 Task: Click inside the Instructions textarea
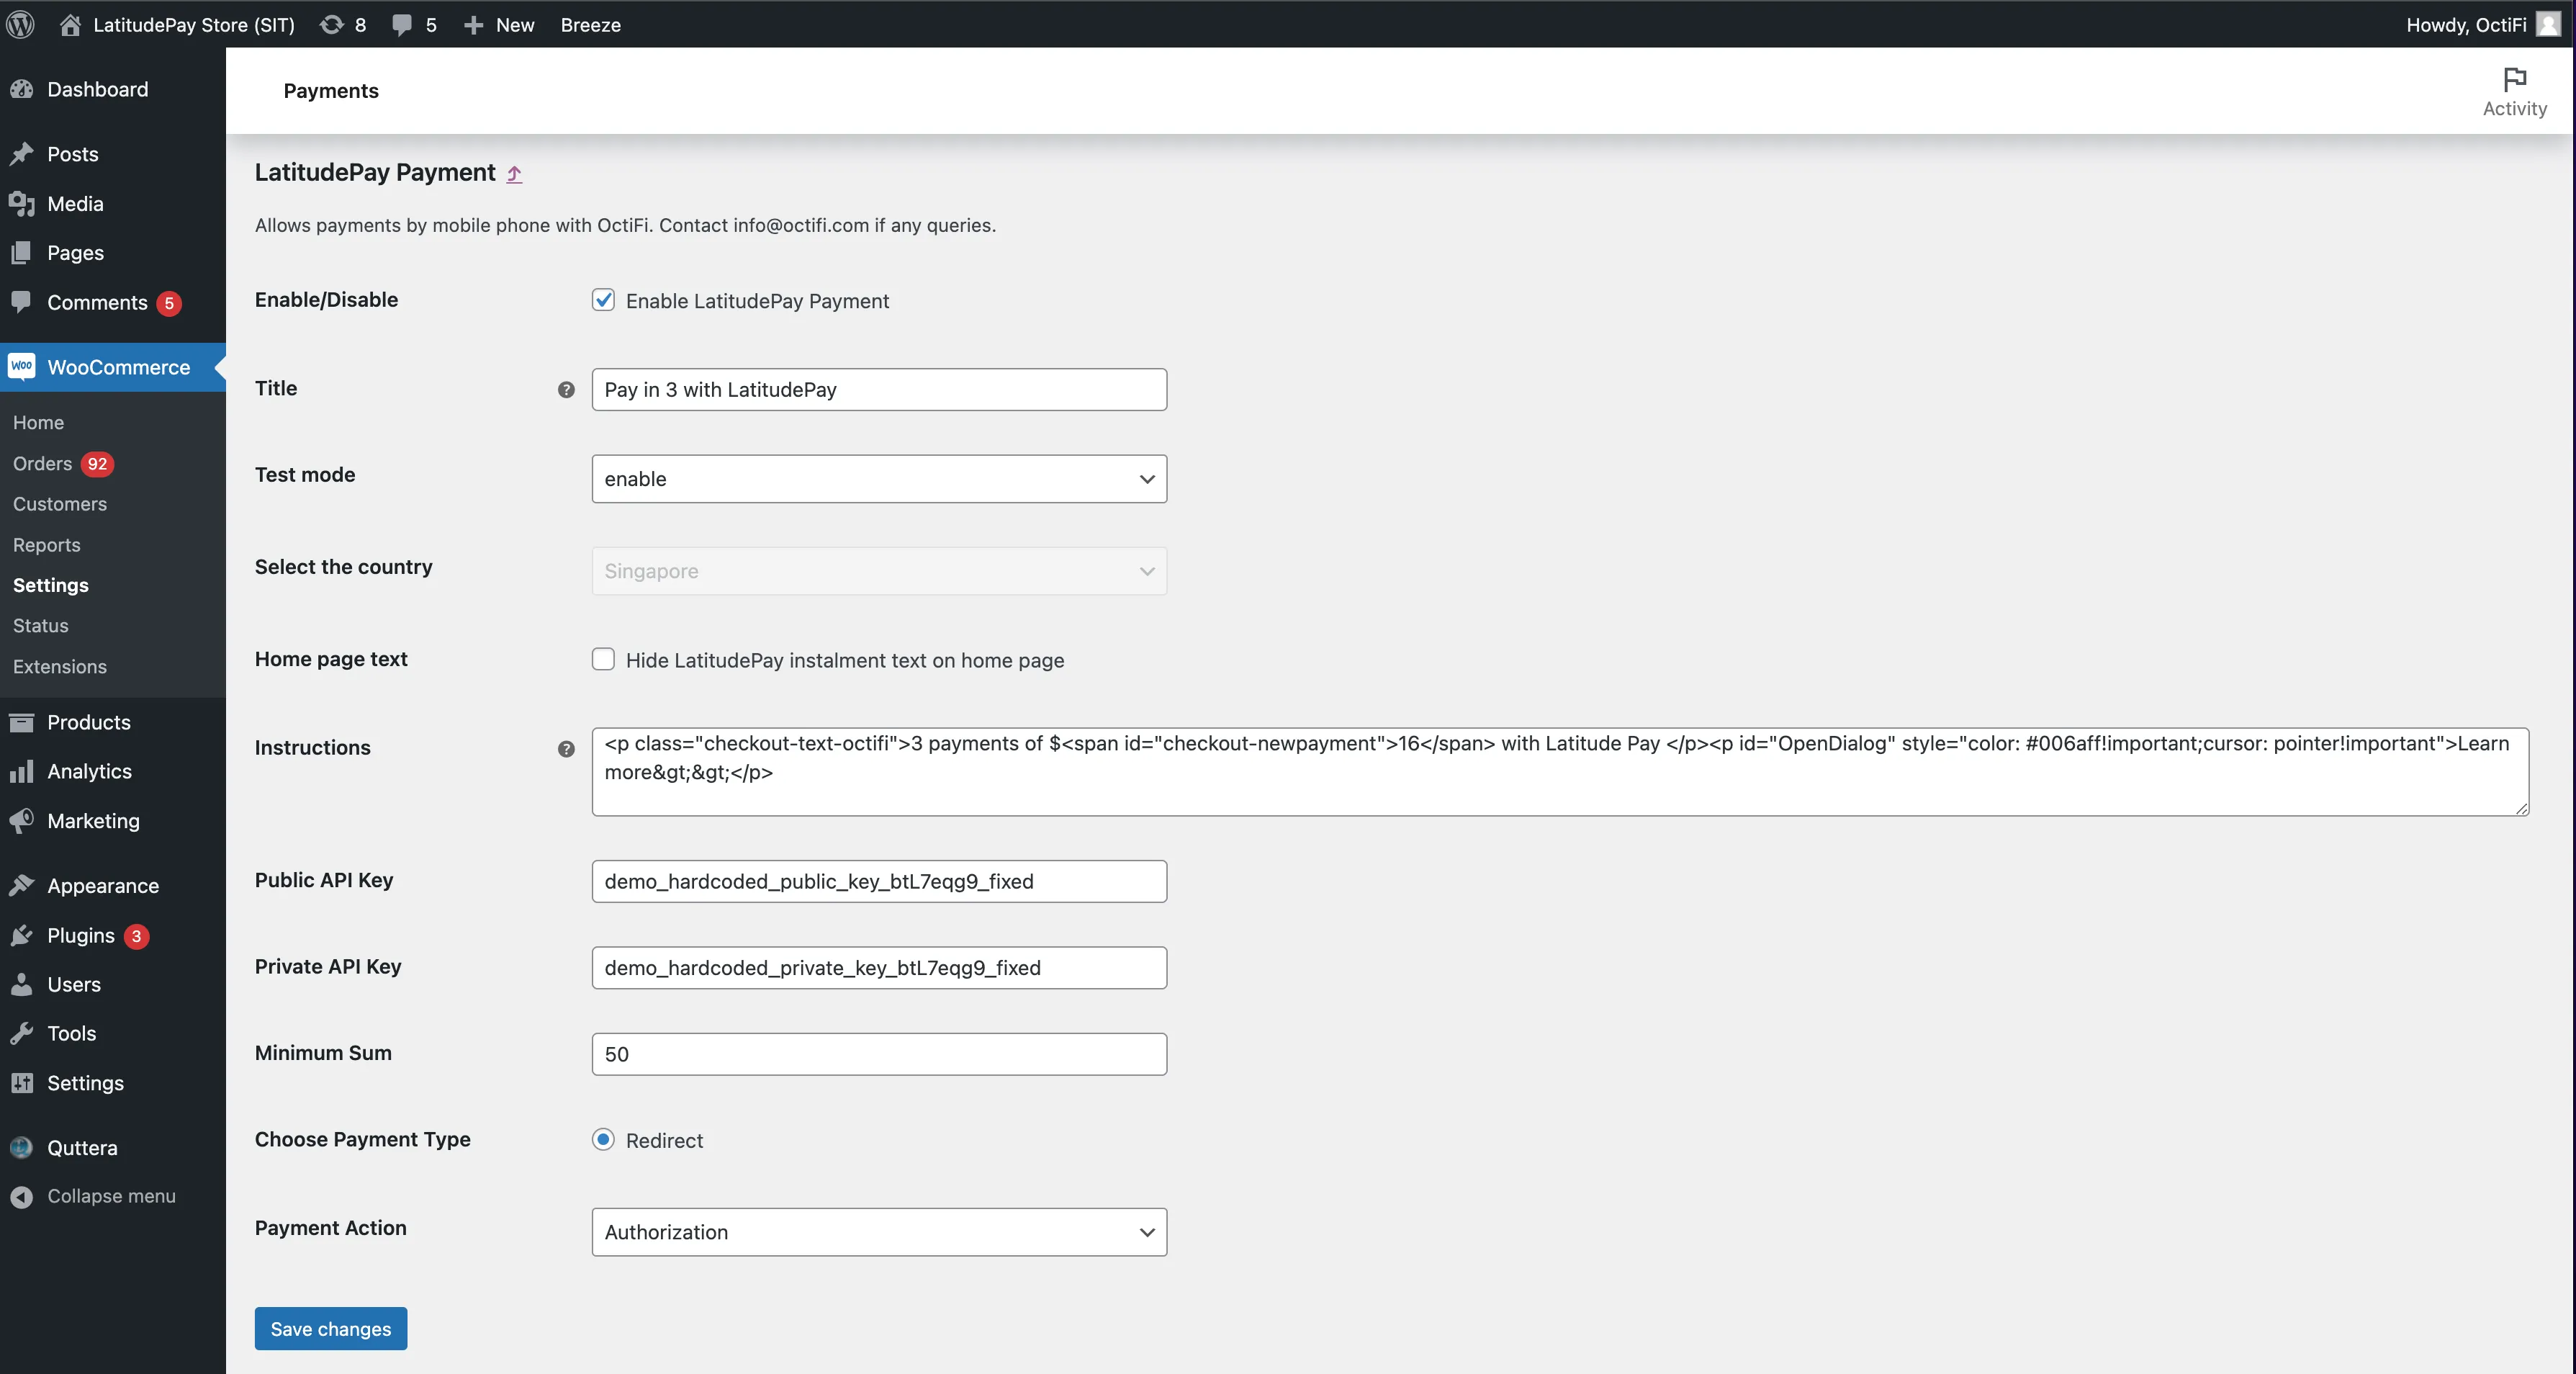[x=1560, y=772]
